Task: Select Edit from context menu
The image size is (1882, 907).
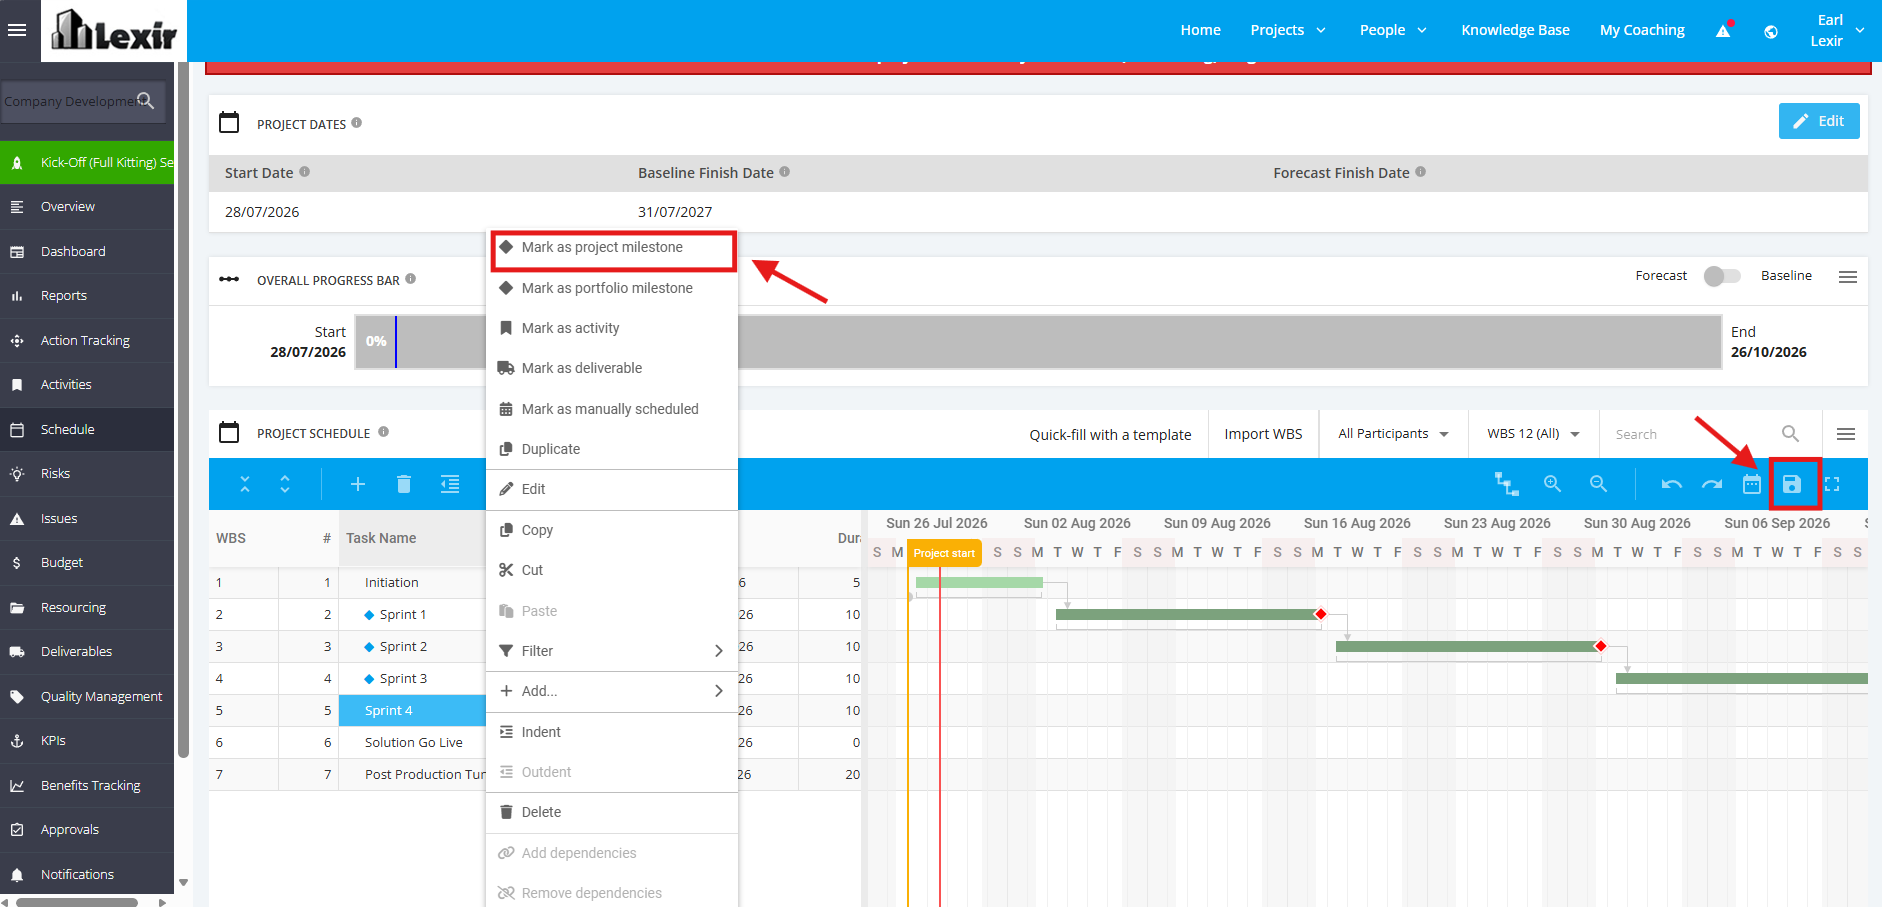Action: pyautogui.click(x=612, y=489)
